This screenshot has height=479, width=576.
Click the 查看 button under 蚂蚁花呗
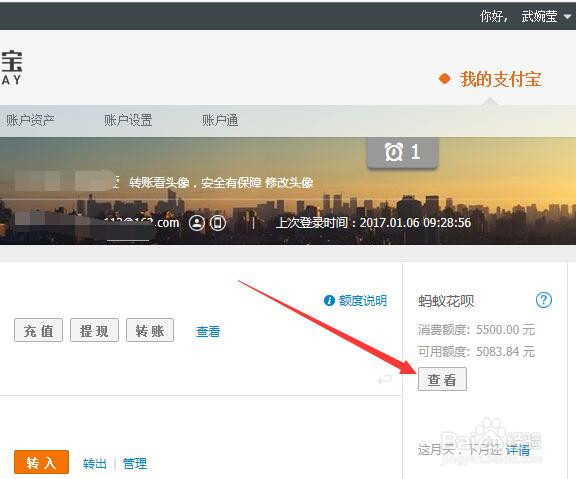pos(442,379)
